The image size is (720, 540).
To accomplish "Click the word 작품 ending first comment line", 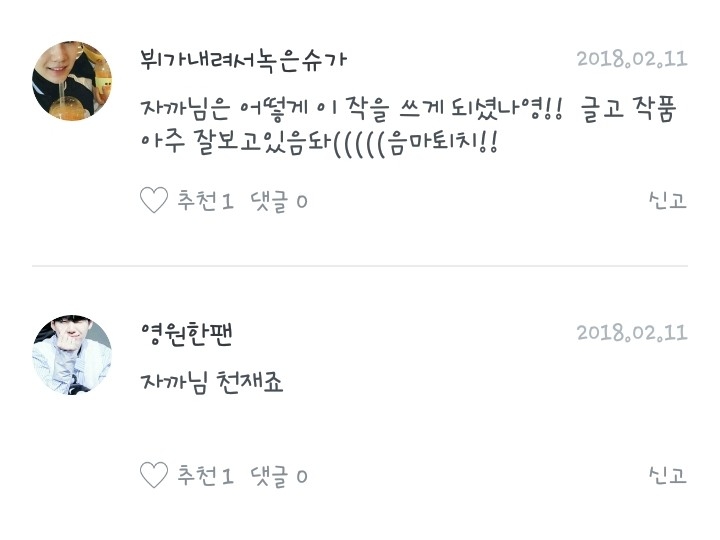I will 654,109.
